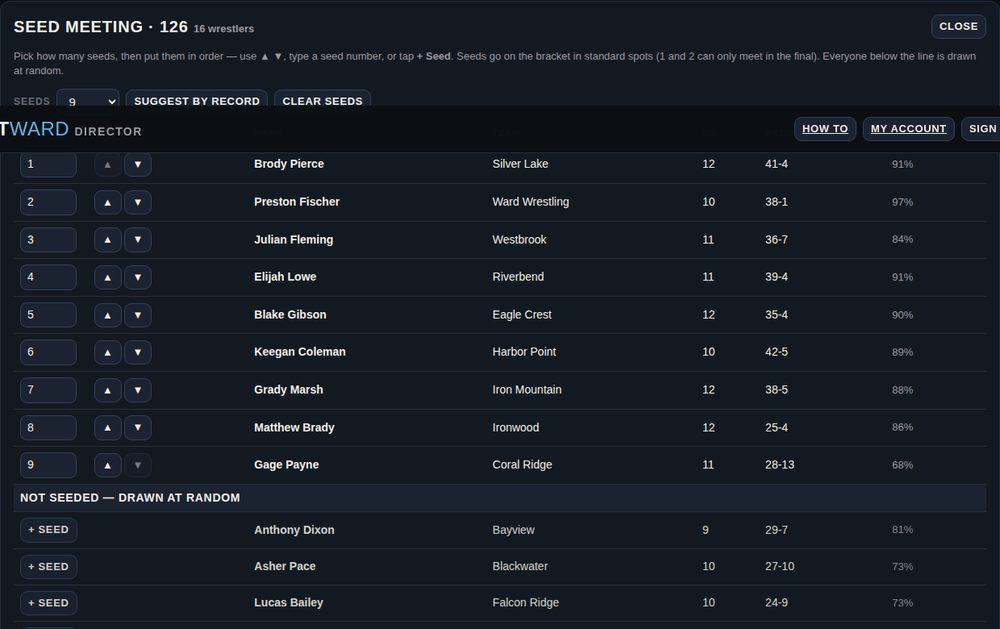Move Julian Fleming up one seed

click(108, 240)
